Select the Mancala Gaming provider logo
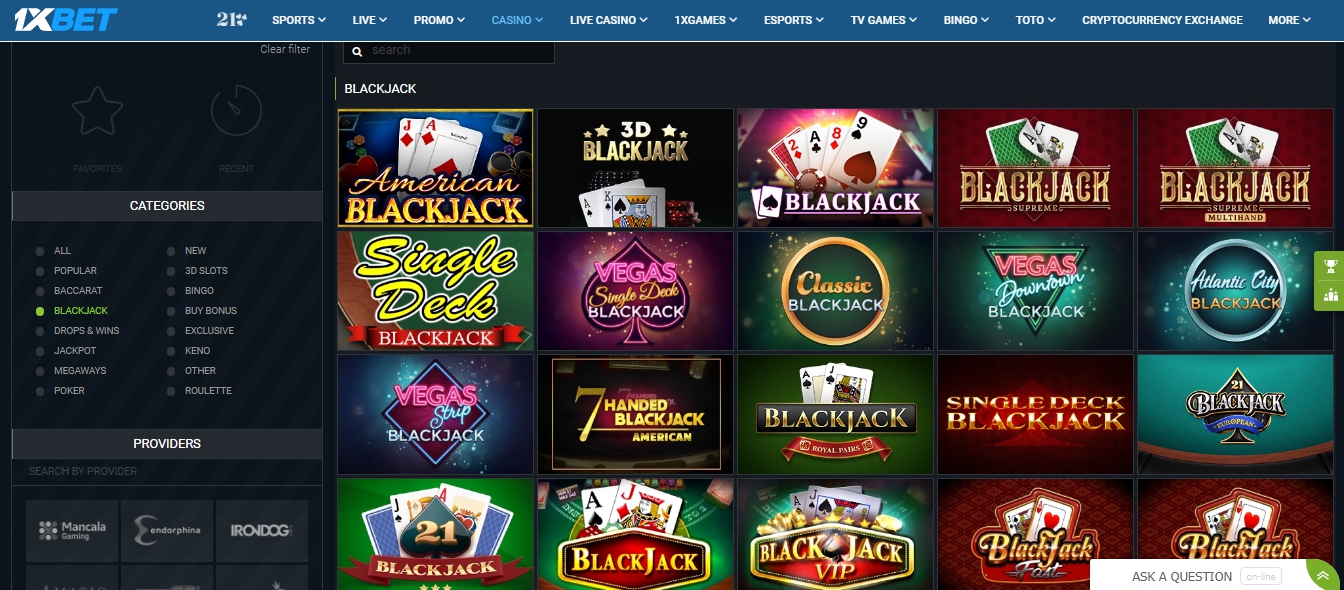 (72, 530)
